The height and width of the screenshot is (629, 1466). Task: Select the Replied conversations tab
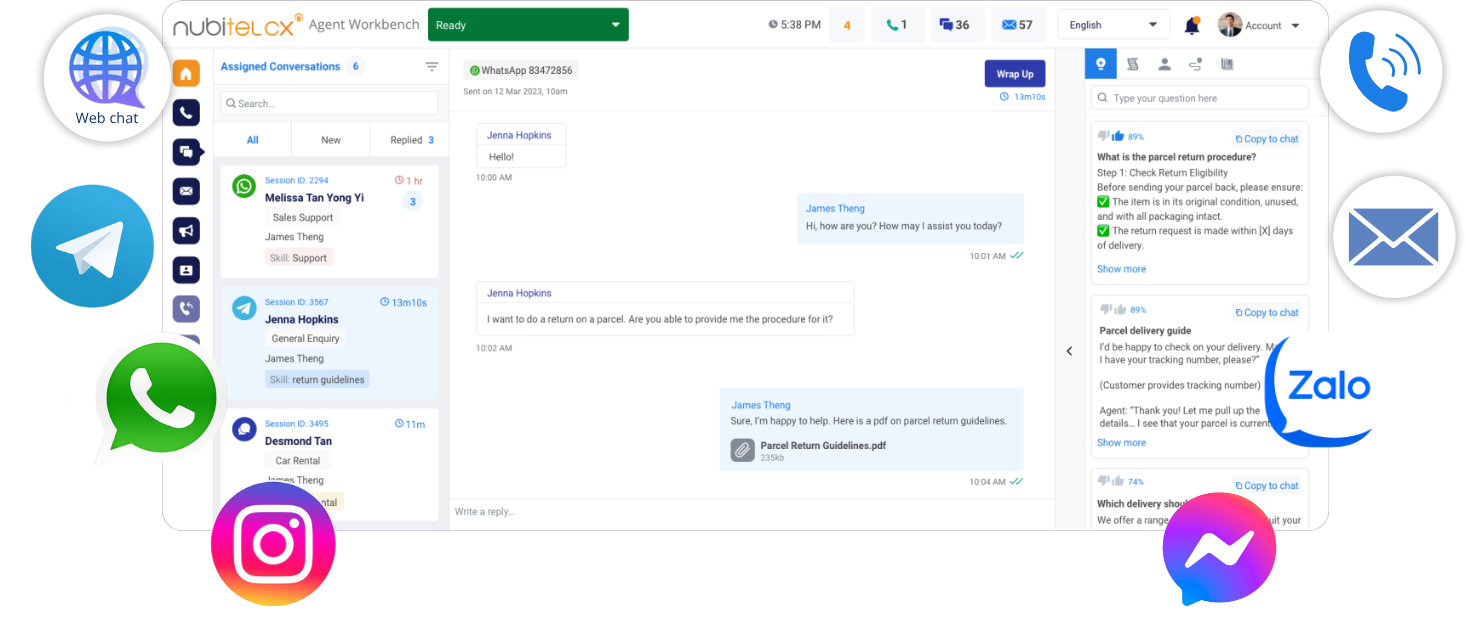tap(411, 140)
